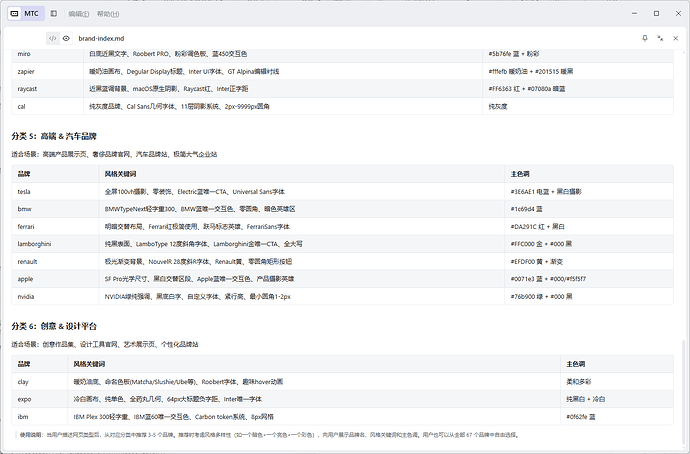
Task: Click apple's SF Pro keywords cell
Action: coord(302,279)
